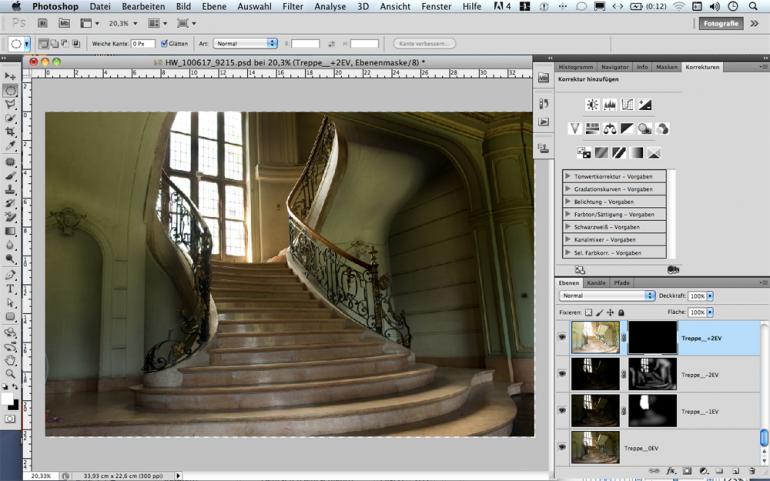Add an Exposure adjustment from Korrekturen
The width and height of the screenshot is (770, 481).
click(x=645, y=105)
